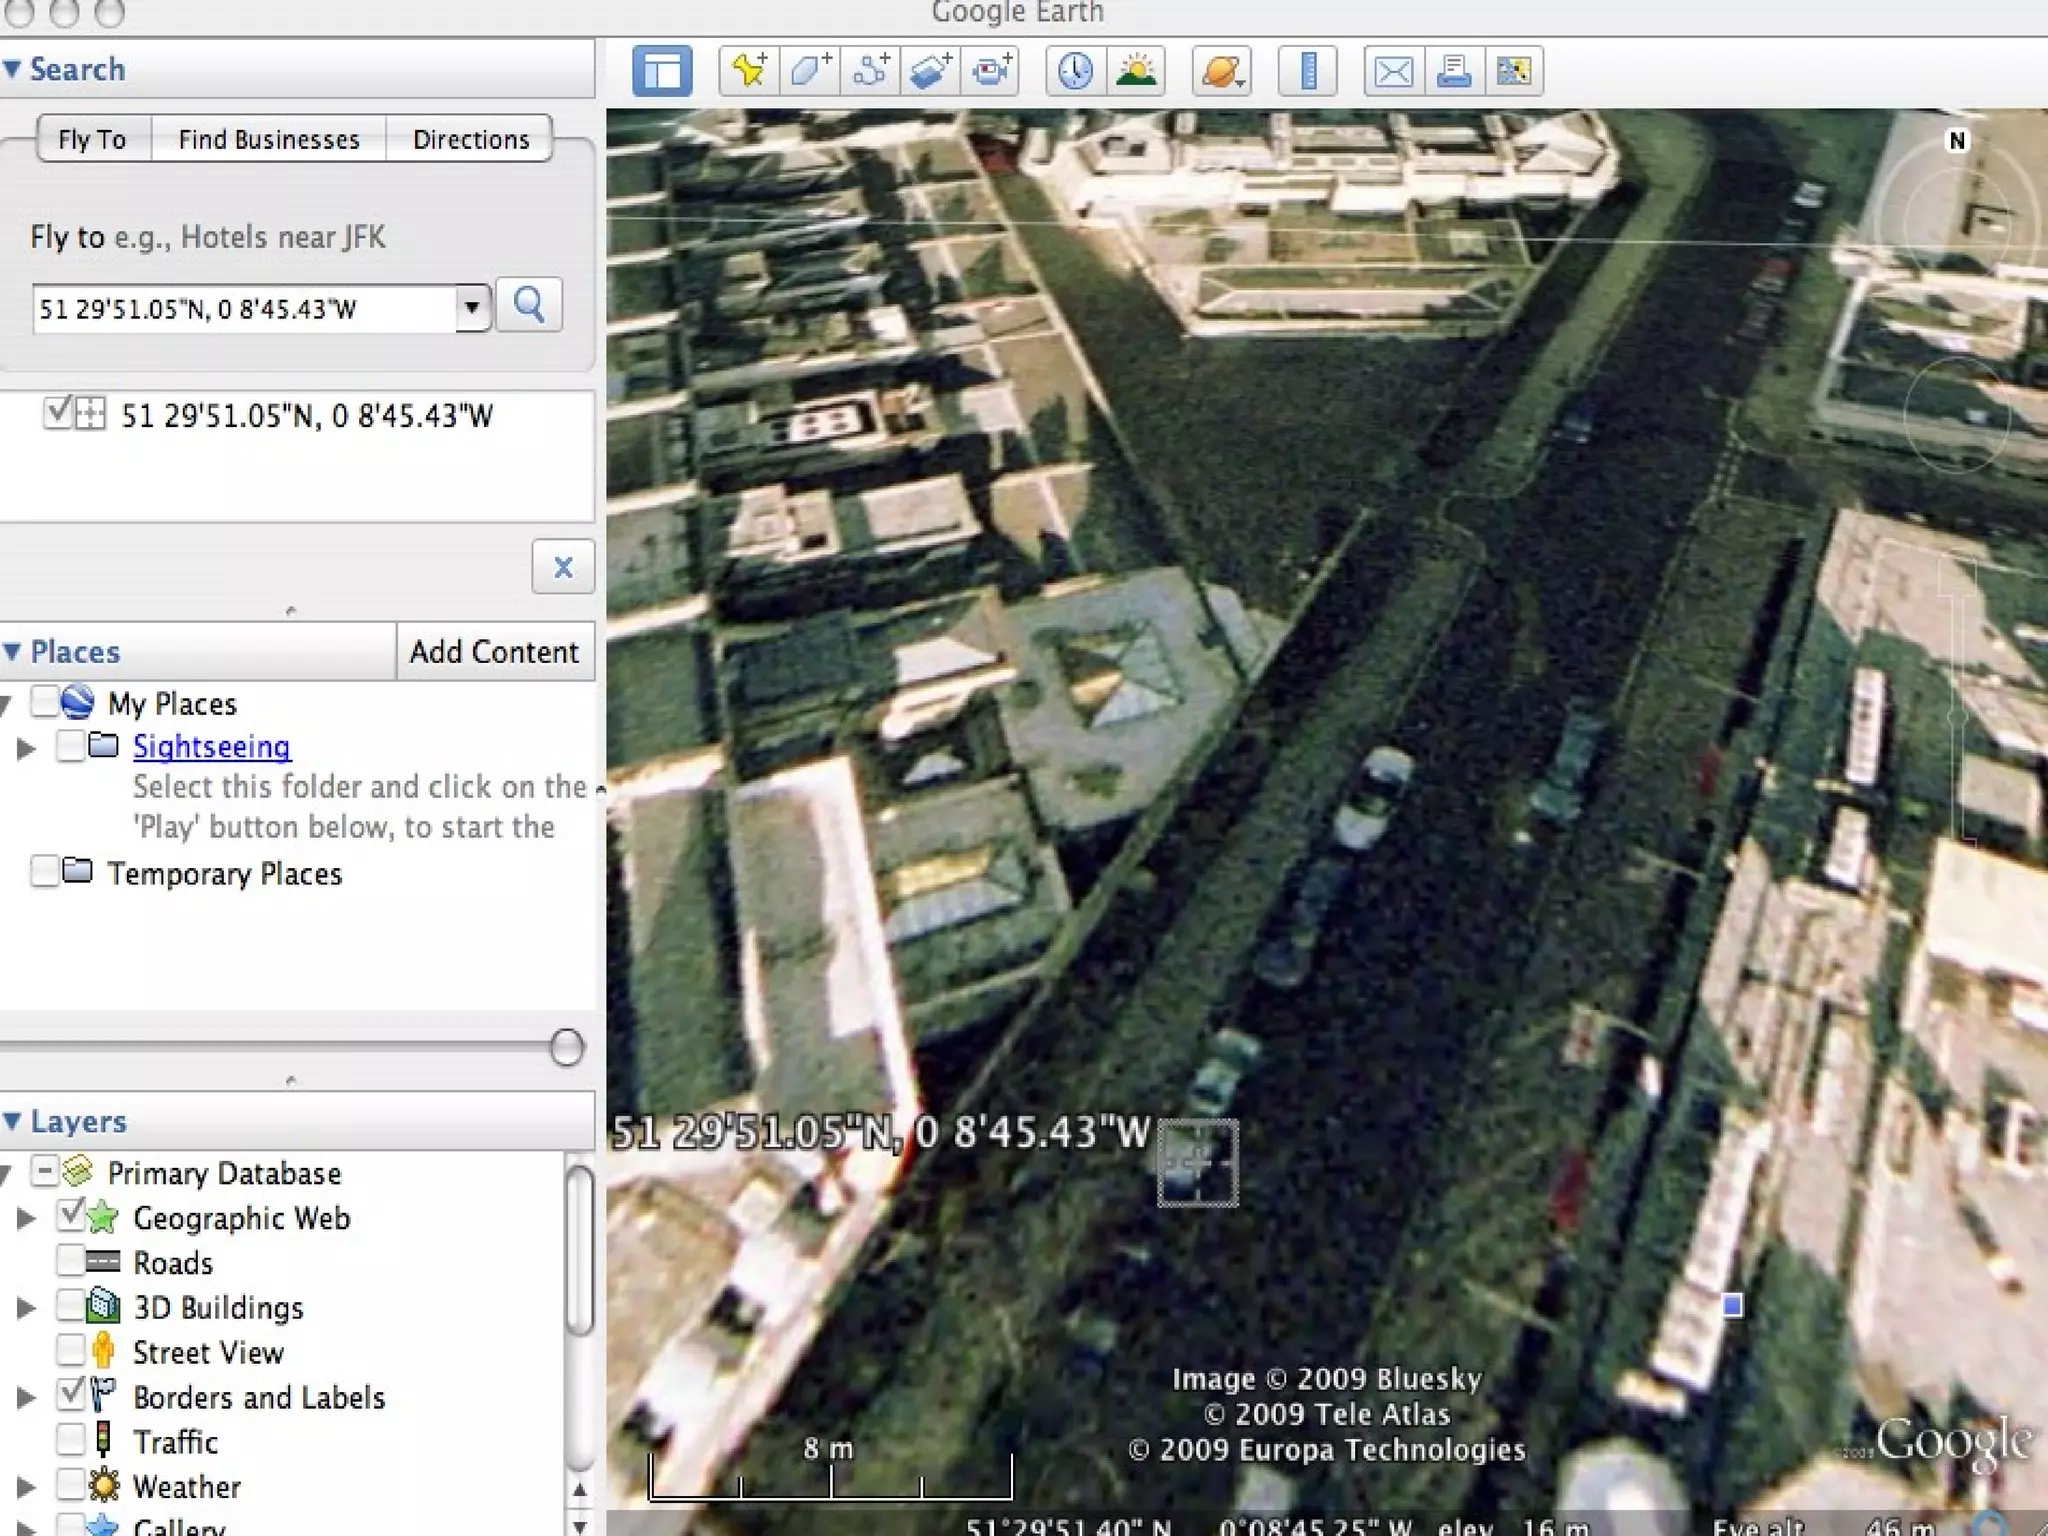Toggle the sidebar panel button
Viewport: 2048px width, 1536px height.
click(x=662, y=71)
